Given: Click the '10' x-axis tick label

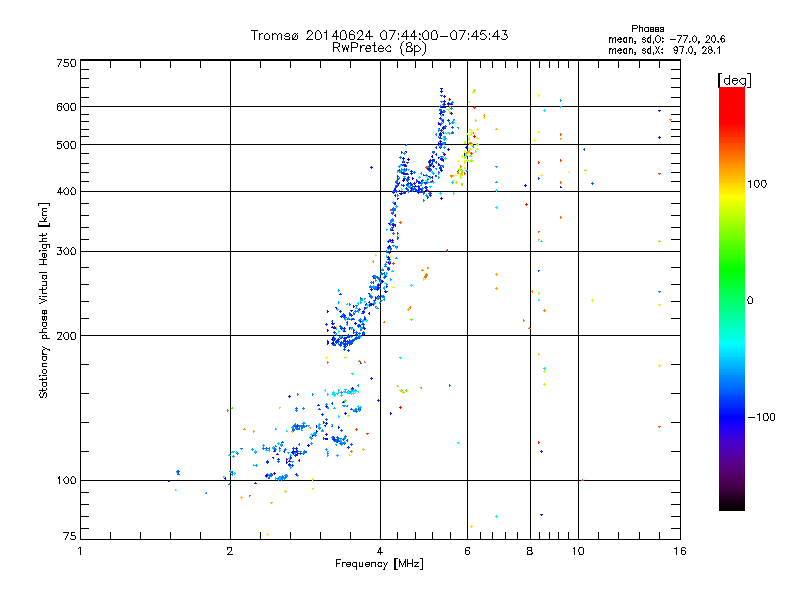Looking at the screenshot, I should 578,551.
